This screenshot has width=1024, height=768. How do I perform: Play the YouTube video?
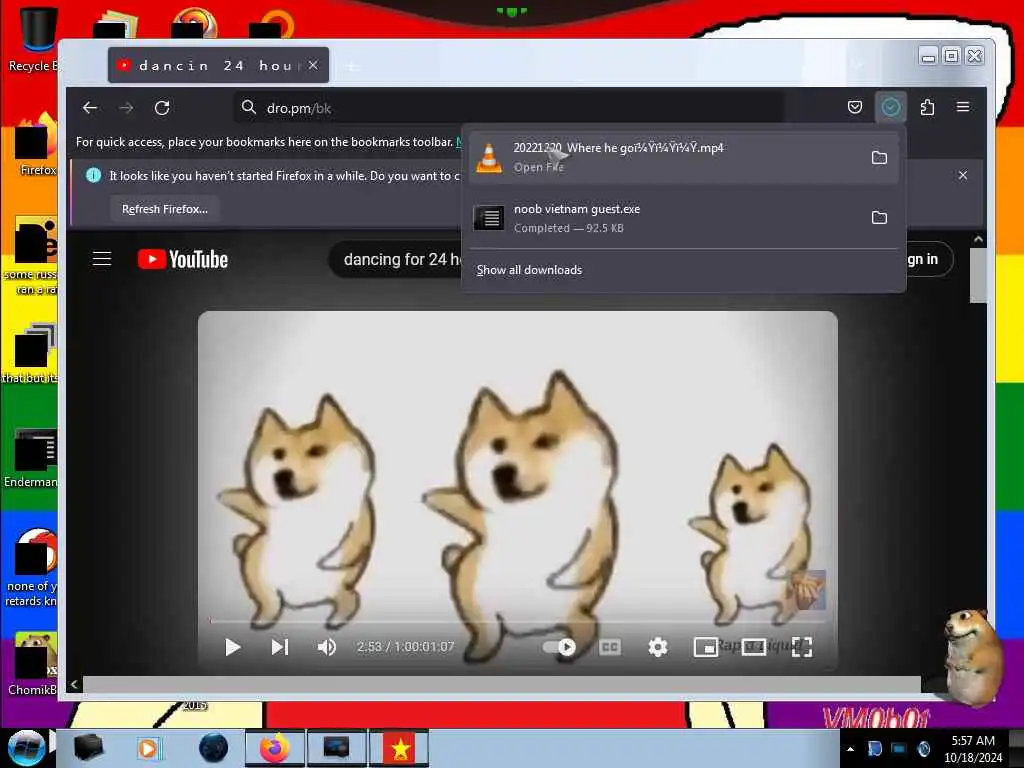[x=232, y=647]
